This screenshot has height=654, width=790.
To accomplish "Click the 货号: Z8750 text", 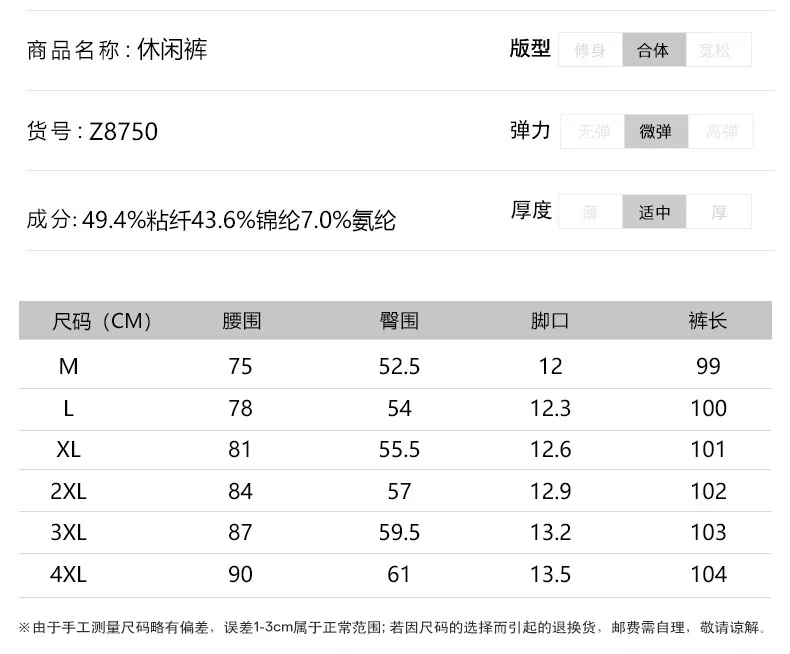I will pyautogui.click(x=92, y=132).
